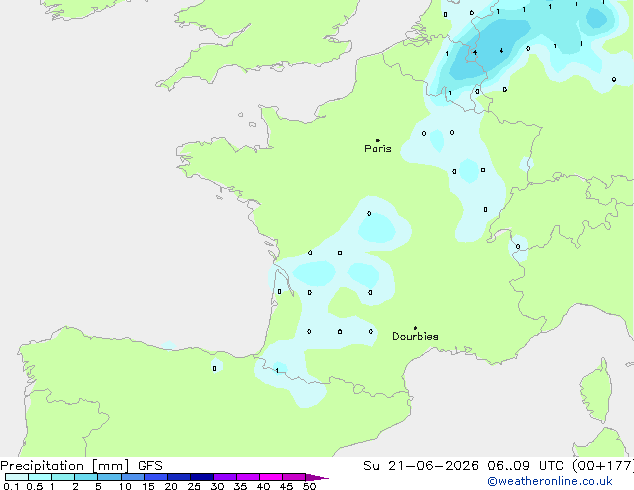634x490 pixels.
Task: Pick the palest legend swatch starting at 0.1
Action: (x=17, y=477)
